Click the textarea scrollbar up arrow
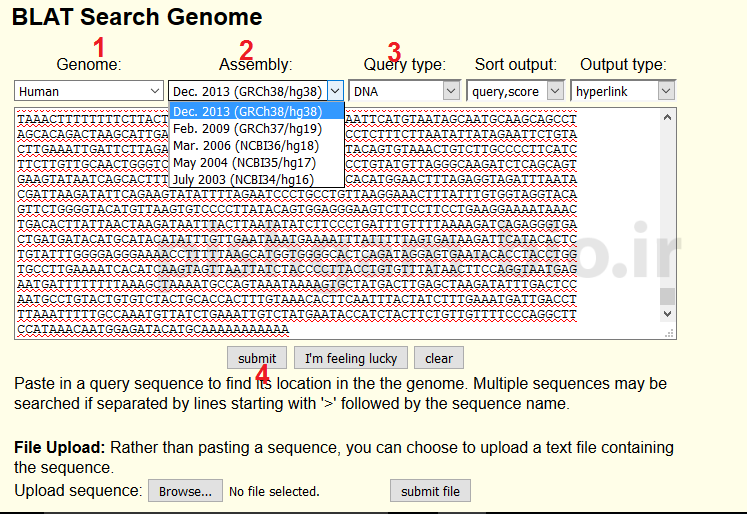Viewport: 747px width, 514px height. point(667,117)
